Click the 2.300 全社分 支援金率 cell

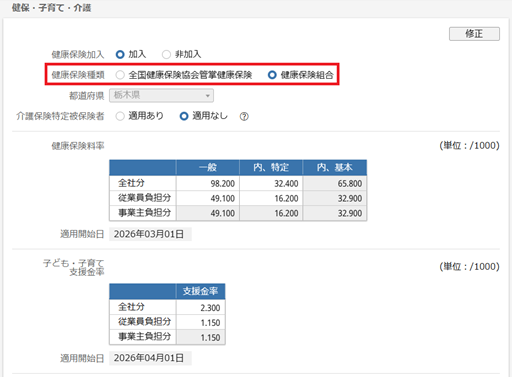click(x=200, y=307)
